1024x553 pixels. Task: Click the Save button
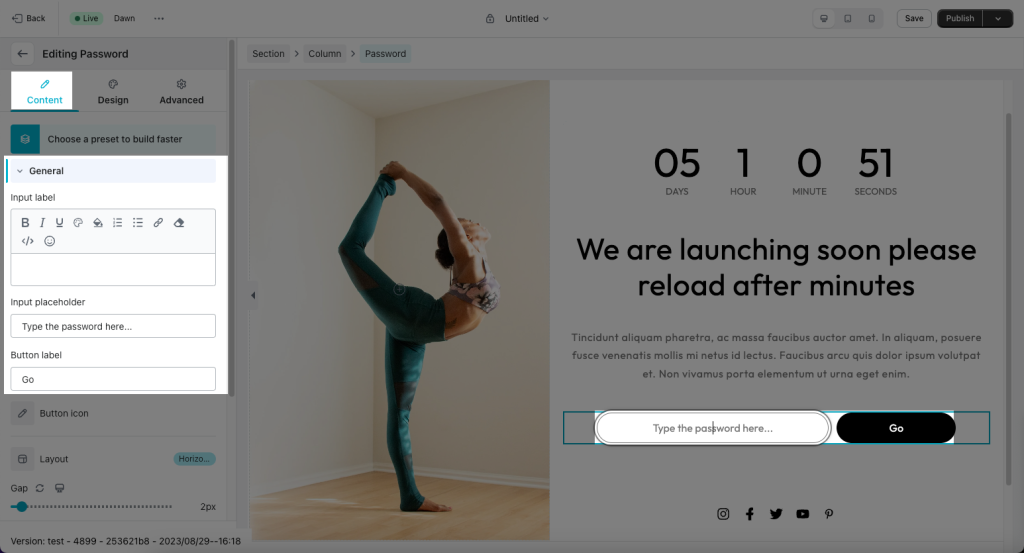click(x=914, y=18)
